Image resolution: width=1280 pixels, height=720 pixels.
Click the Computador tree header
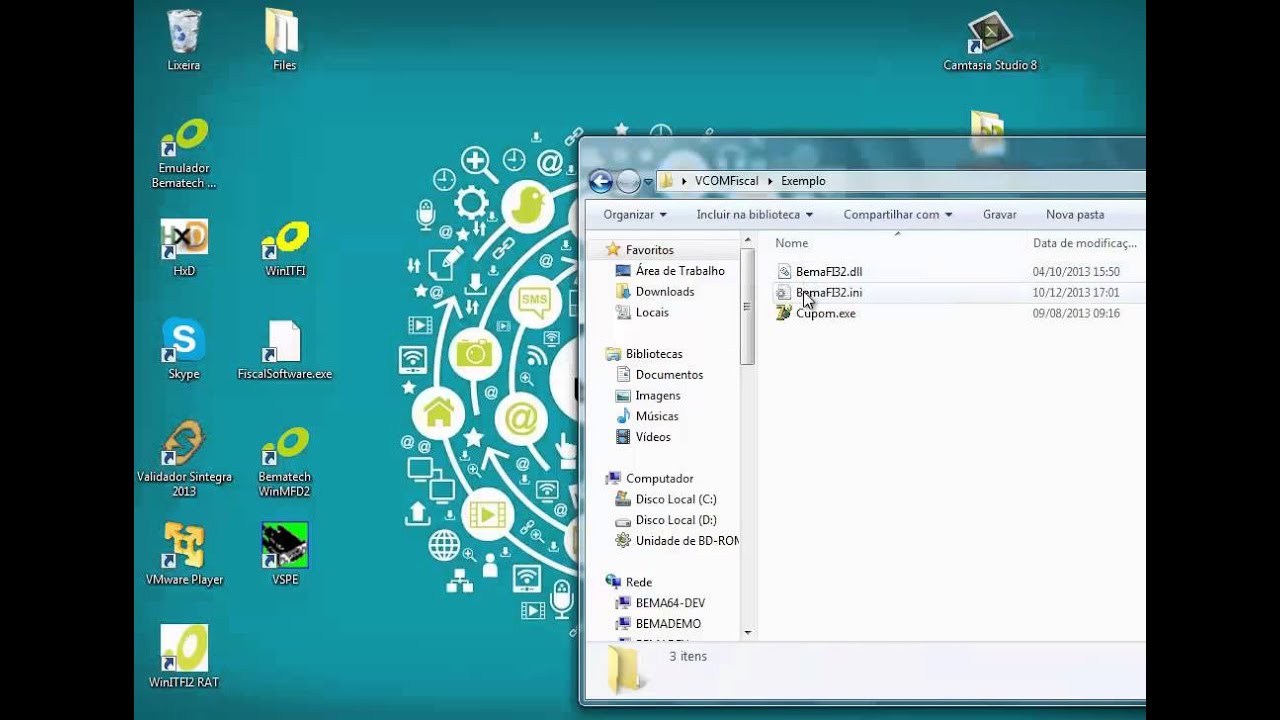tap(659, 478)
